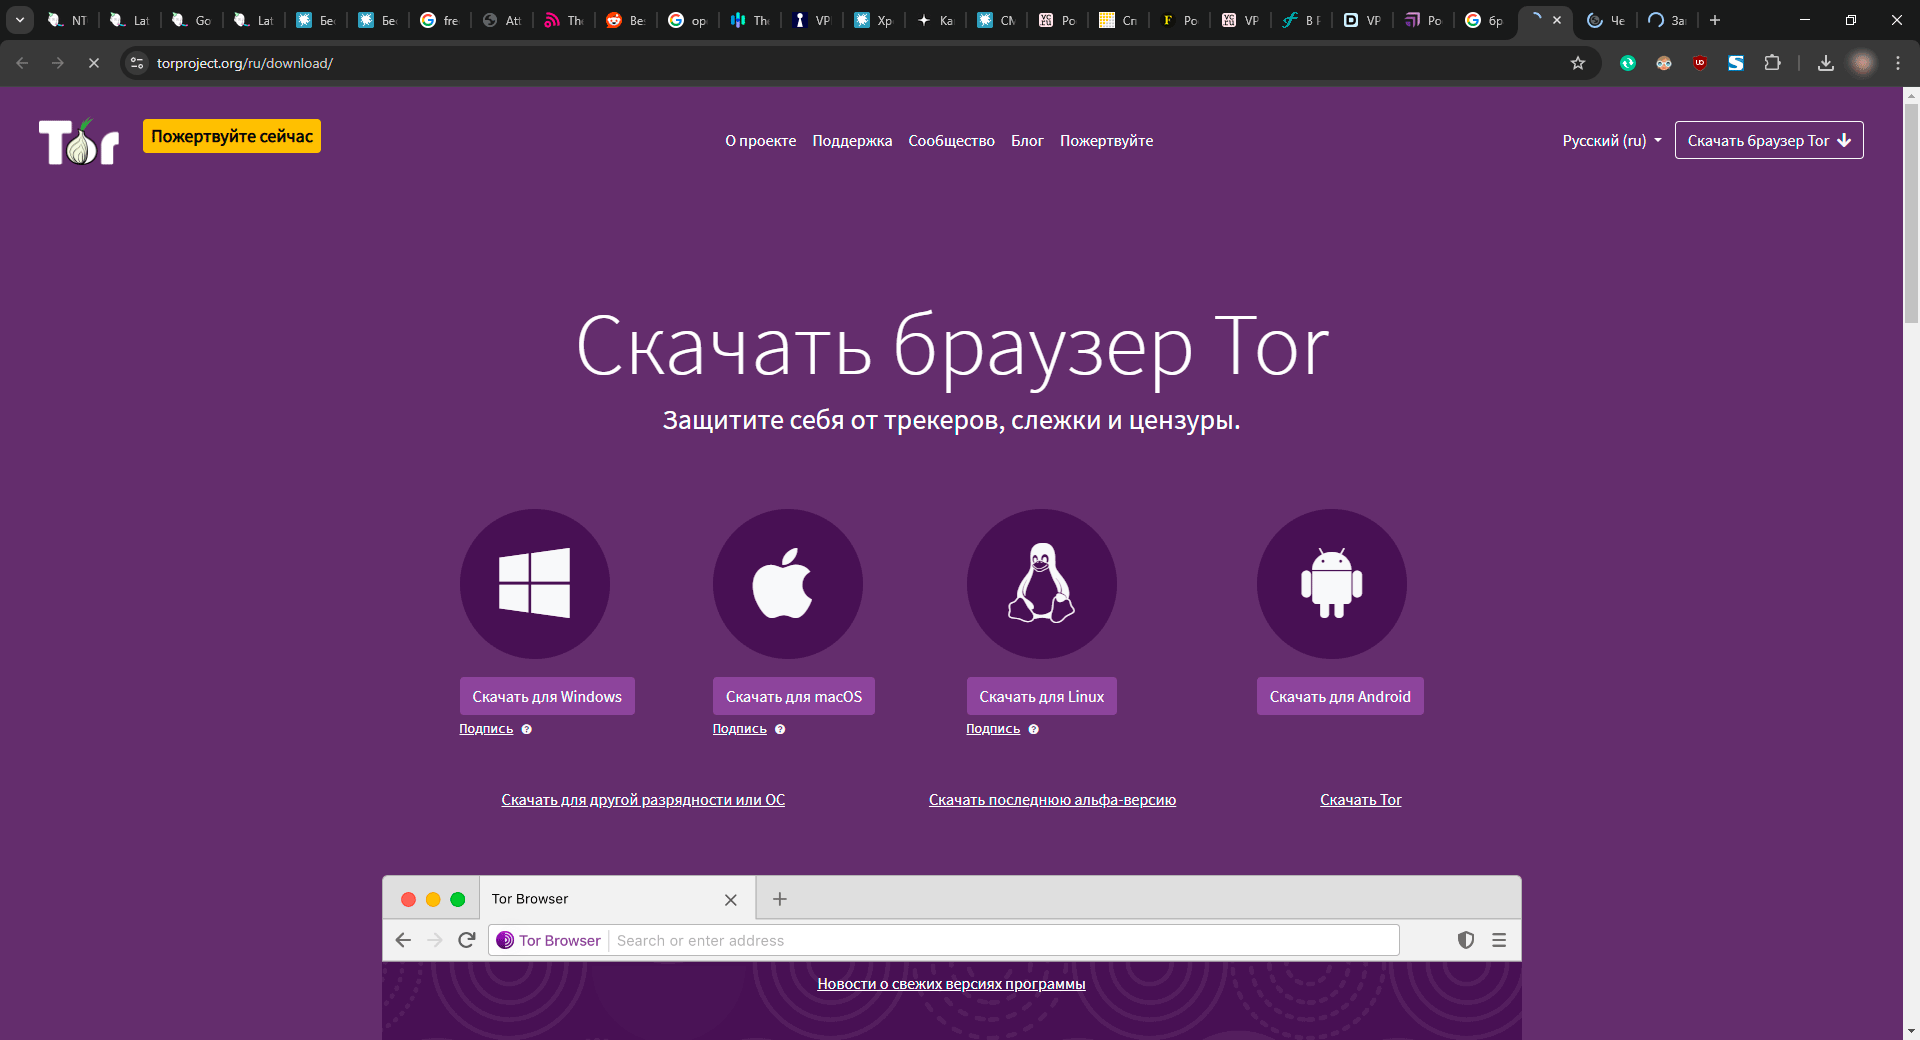Open the goggles face extension icon
The height and width of the screenshot is (1040, 1920).
[x=1664, y=63]
